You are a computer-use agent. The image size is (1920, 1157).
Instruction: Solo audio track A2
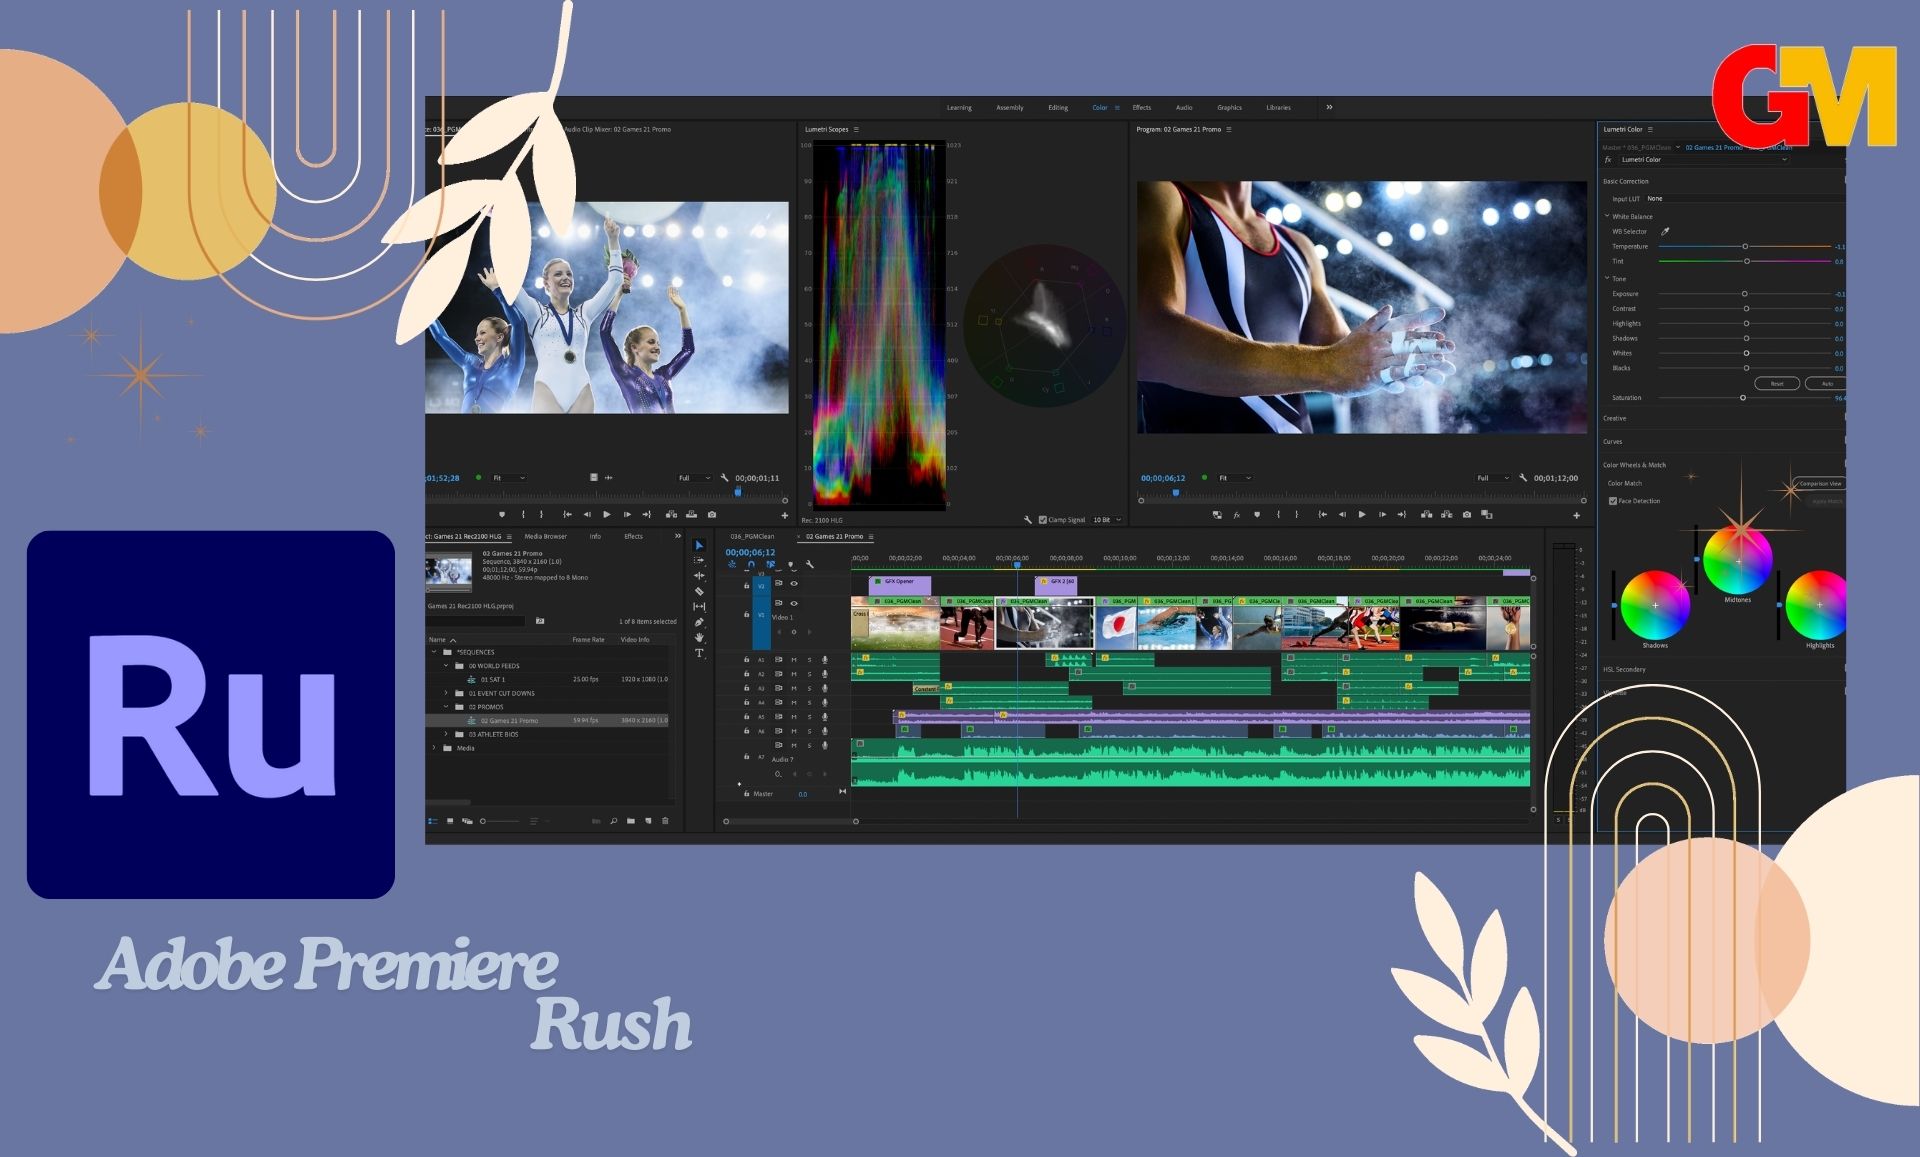(809, 674)
